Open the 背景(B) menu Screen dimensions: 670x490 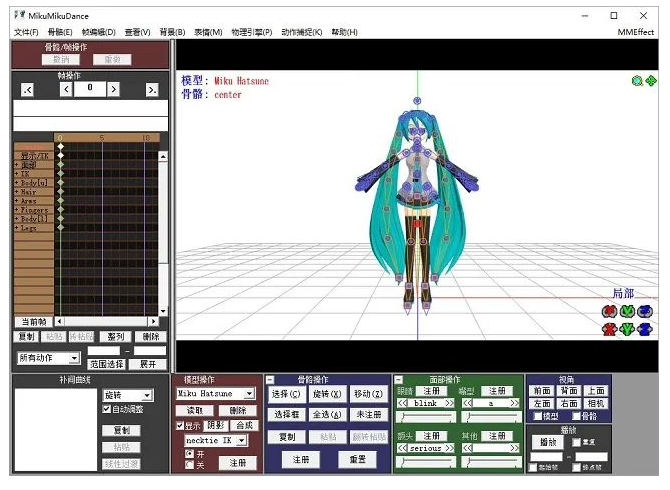tap(172, 32)
